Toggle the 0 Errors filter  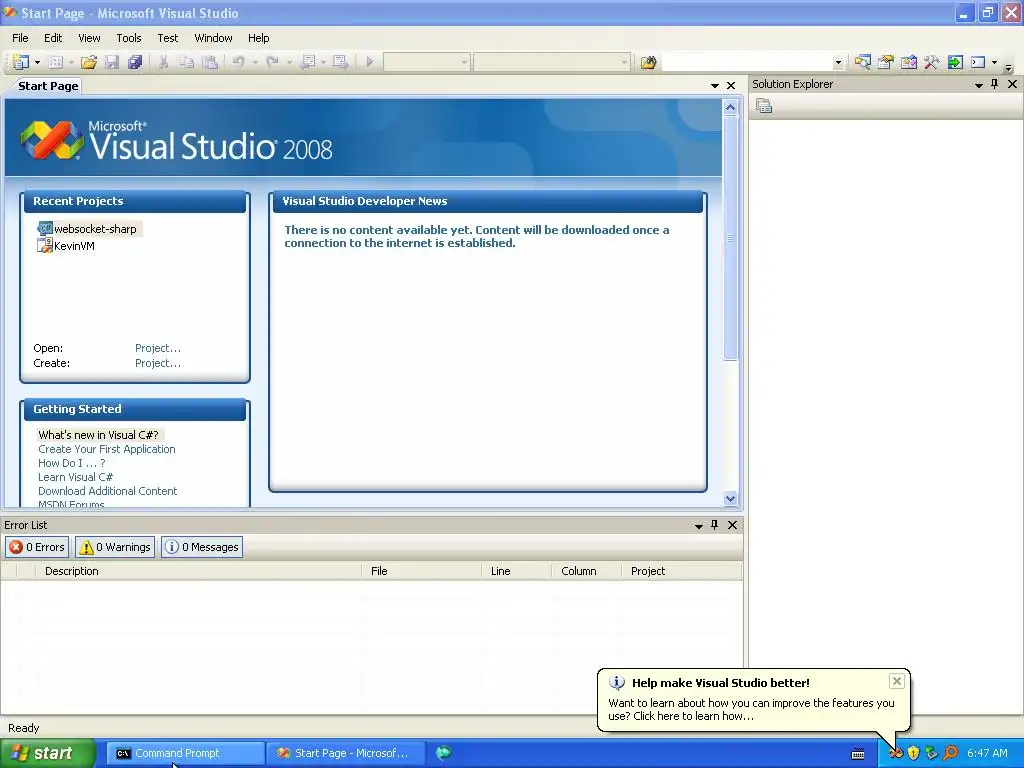pyautogui.click(x=37, y=547)
